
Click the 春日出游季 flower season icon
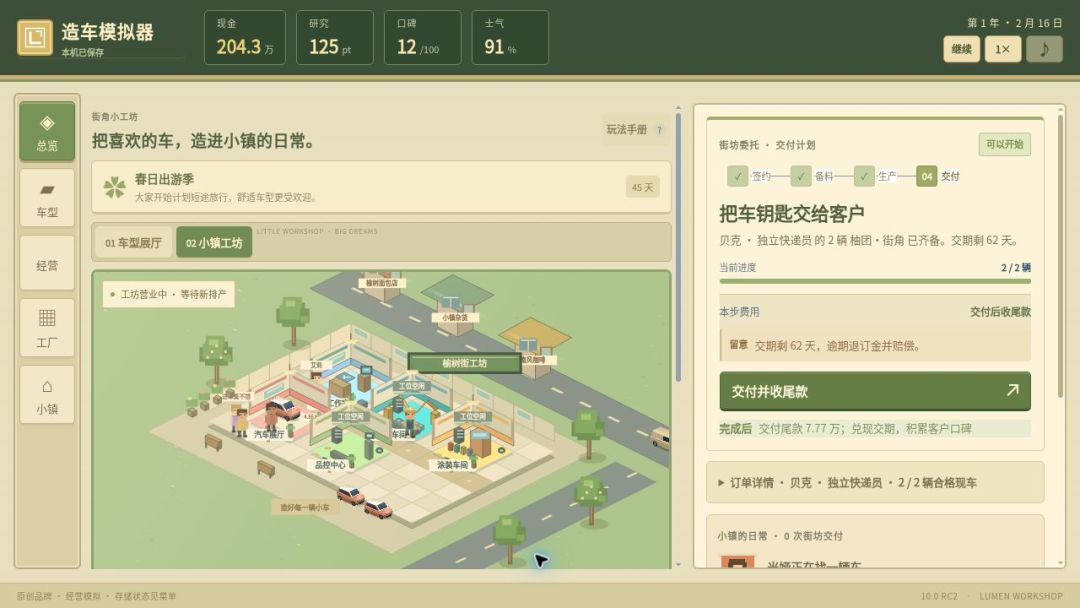click(114, 187)
